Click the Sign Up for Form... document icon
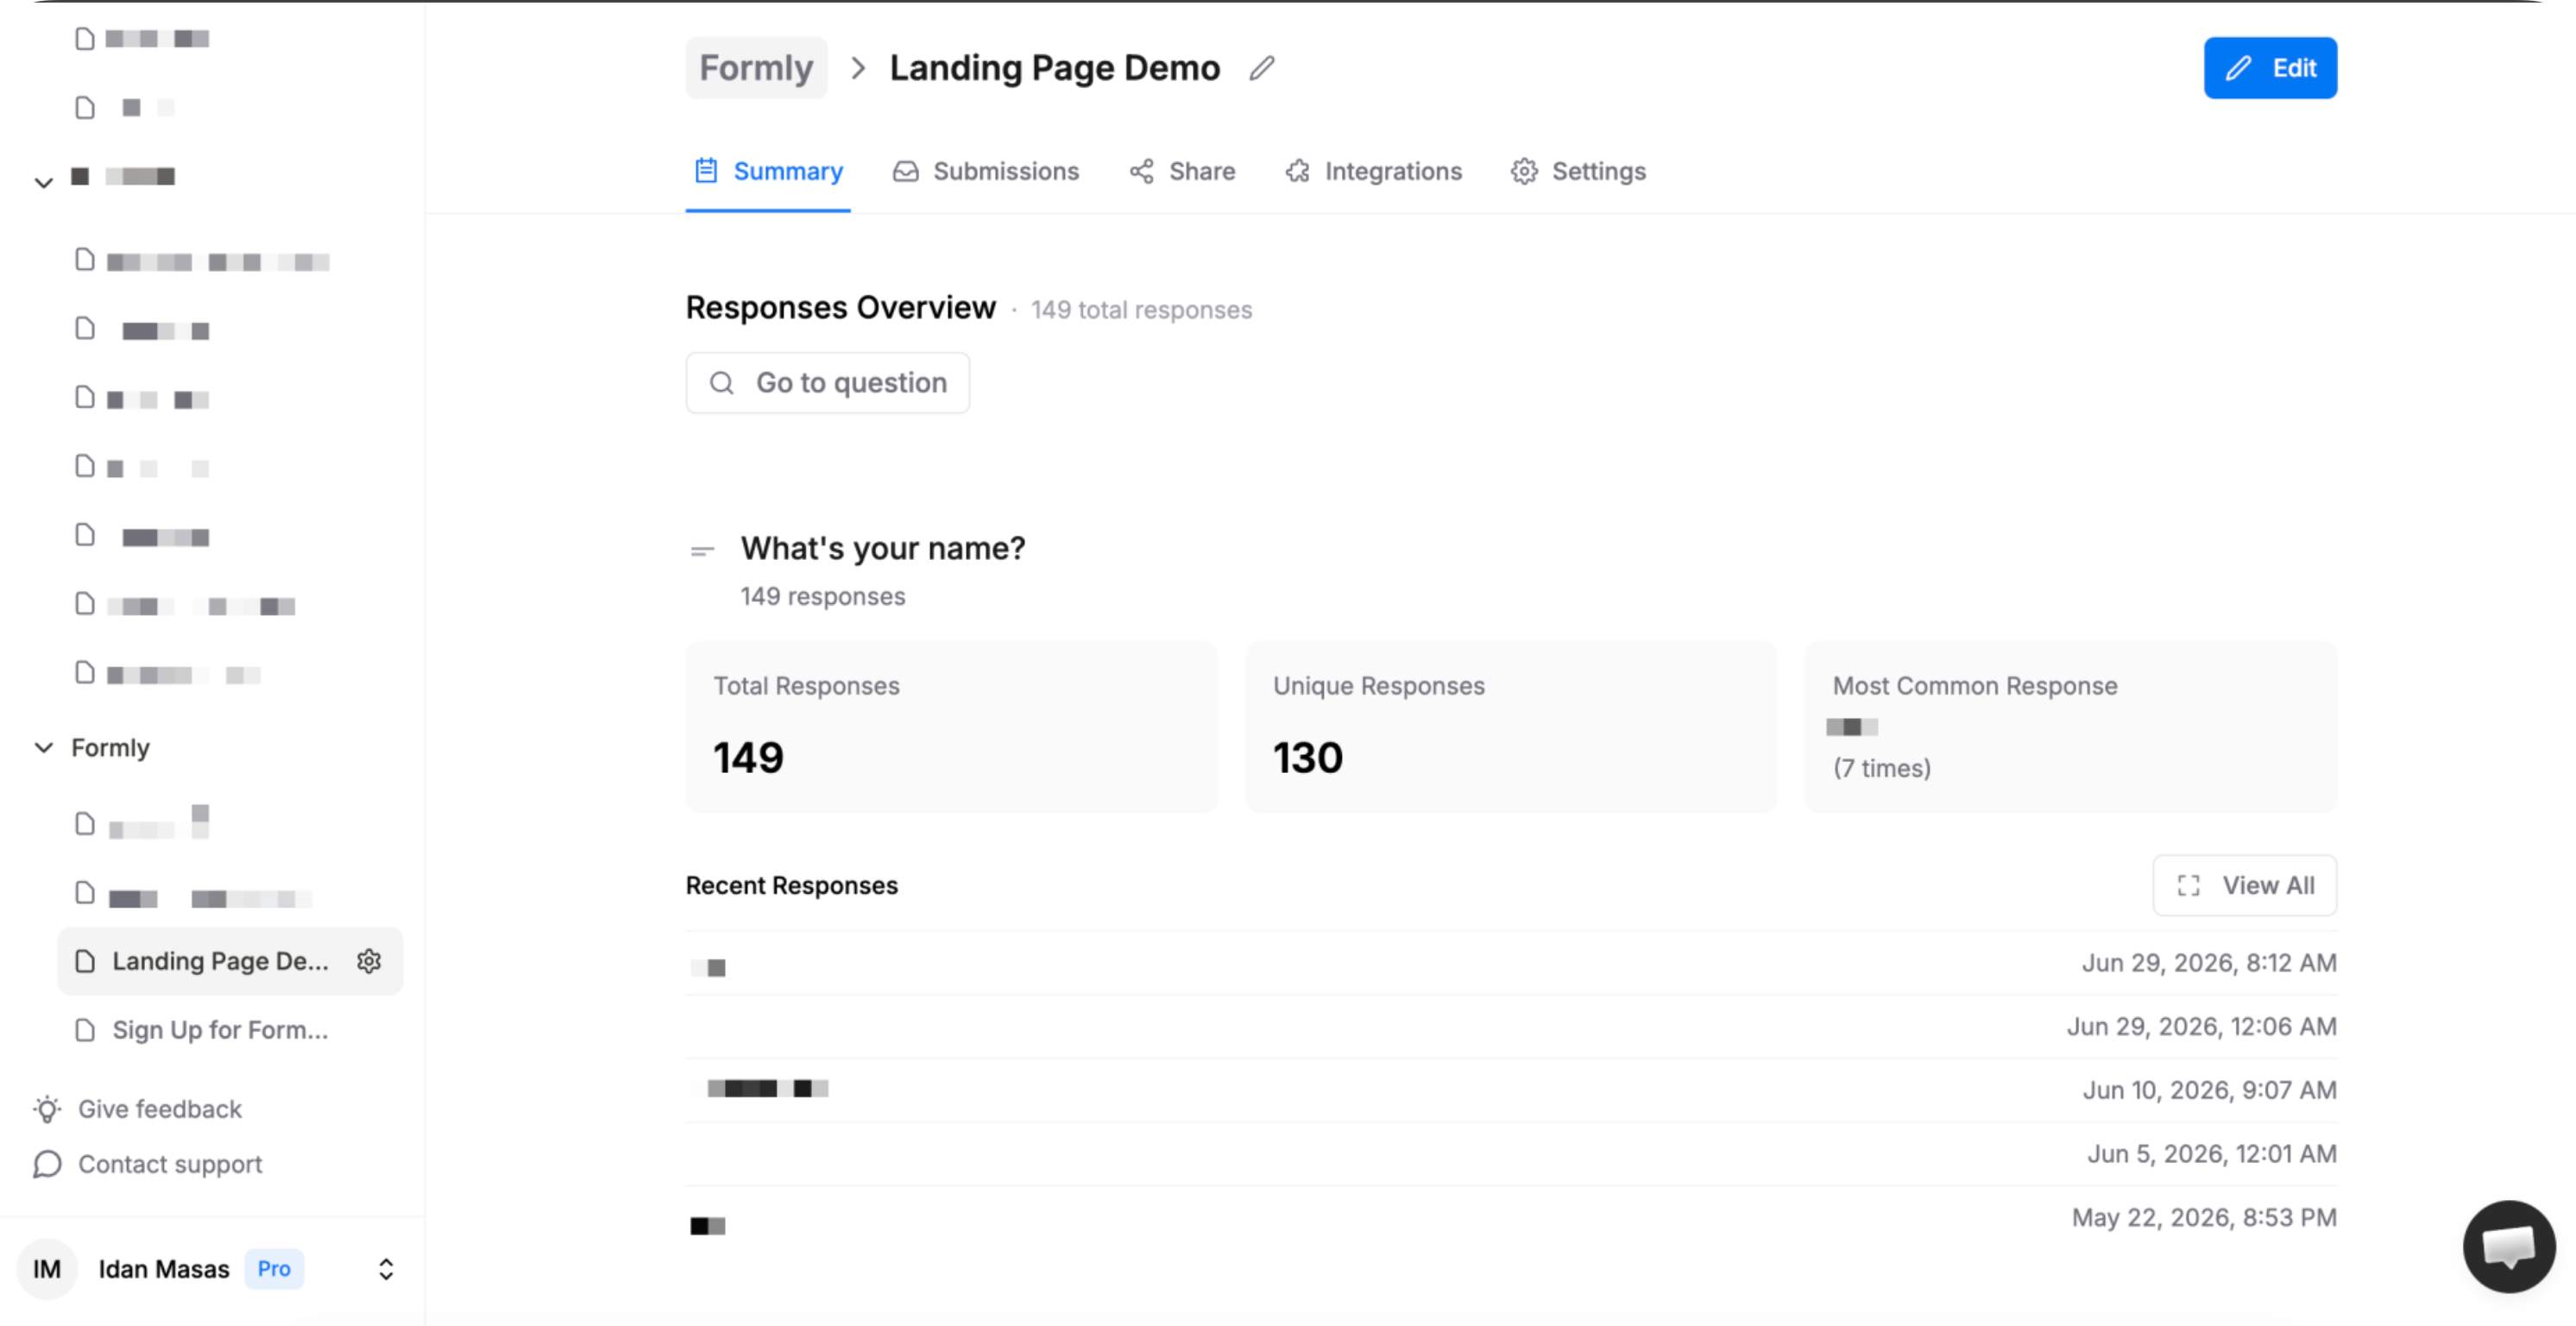The width and height of the screenshot is (2576, 1326). click(x=85, y=1030)
